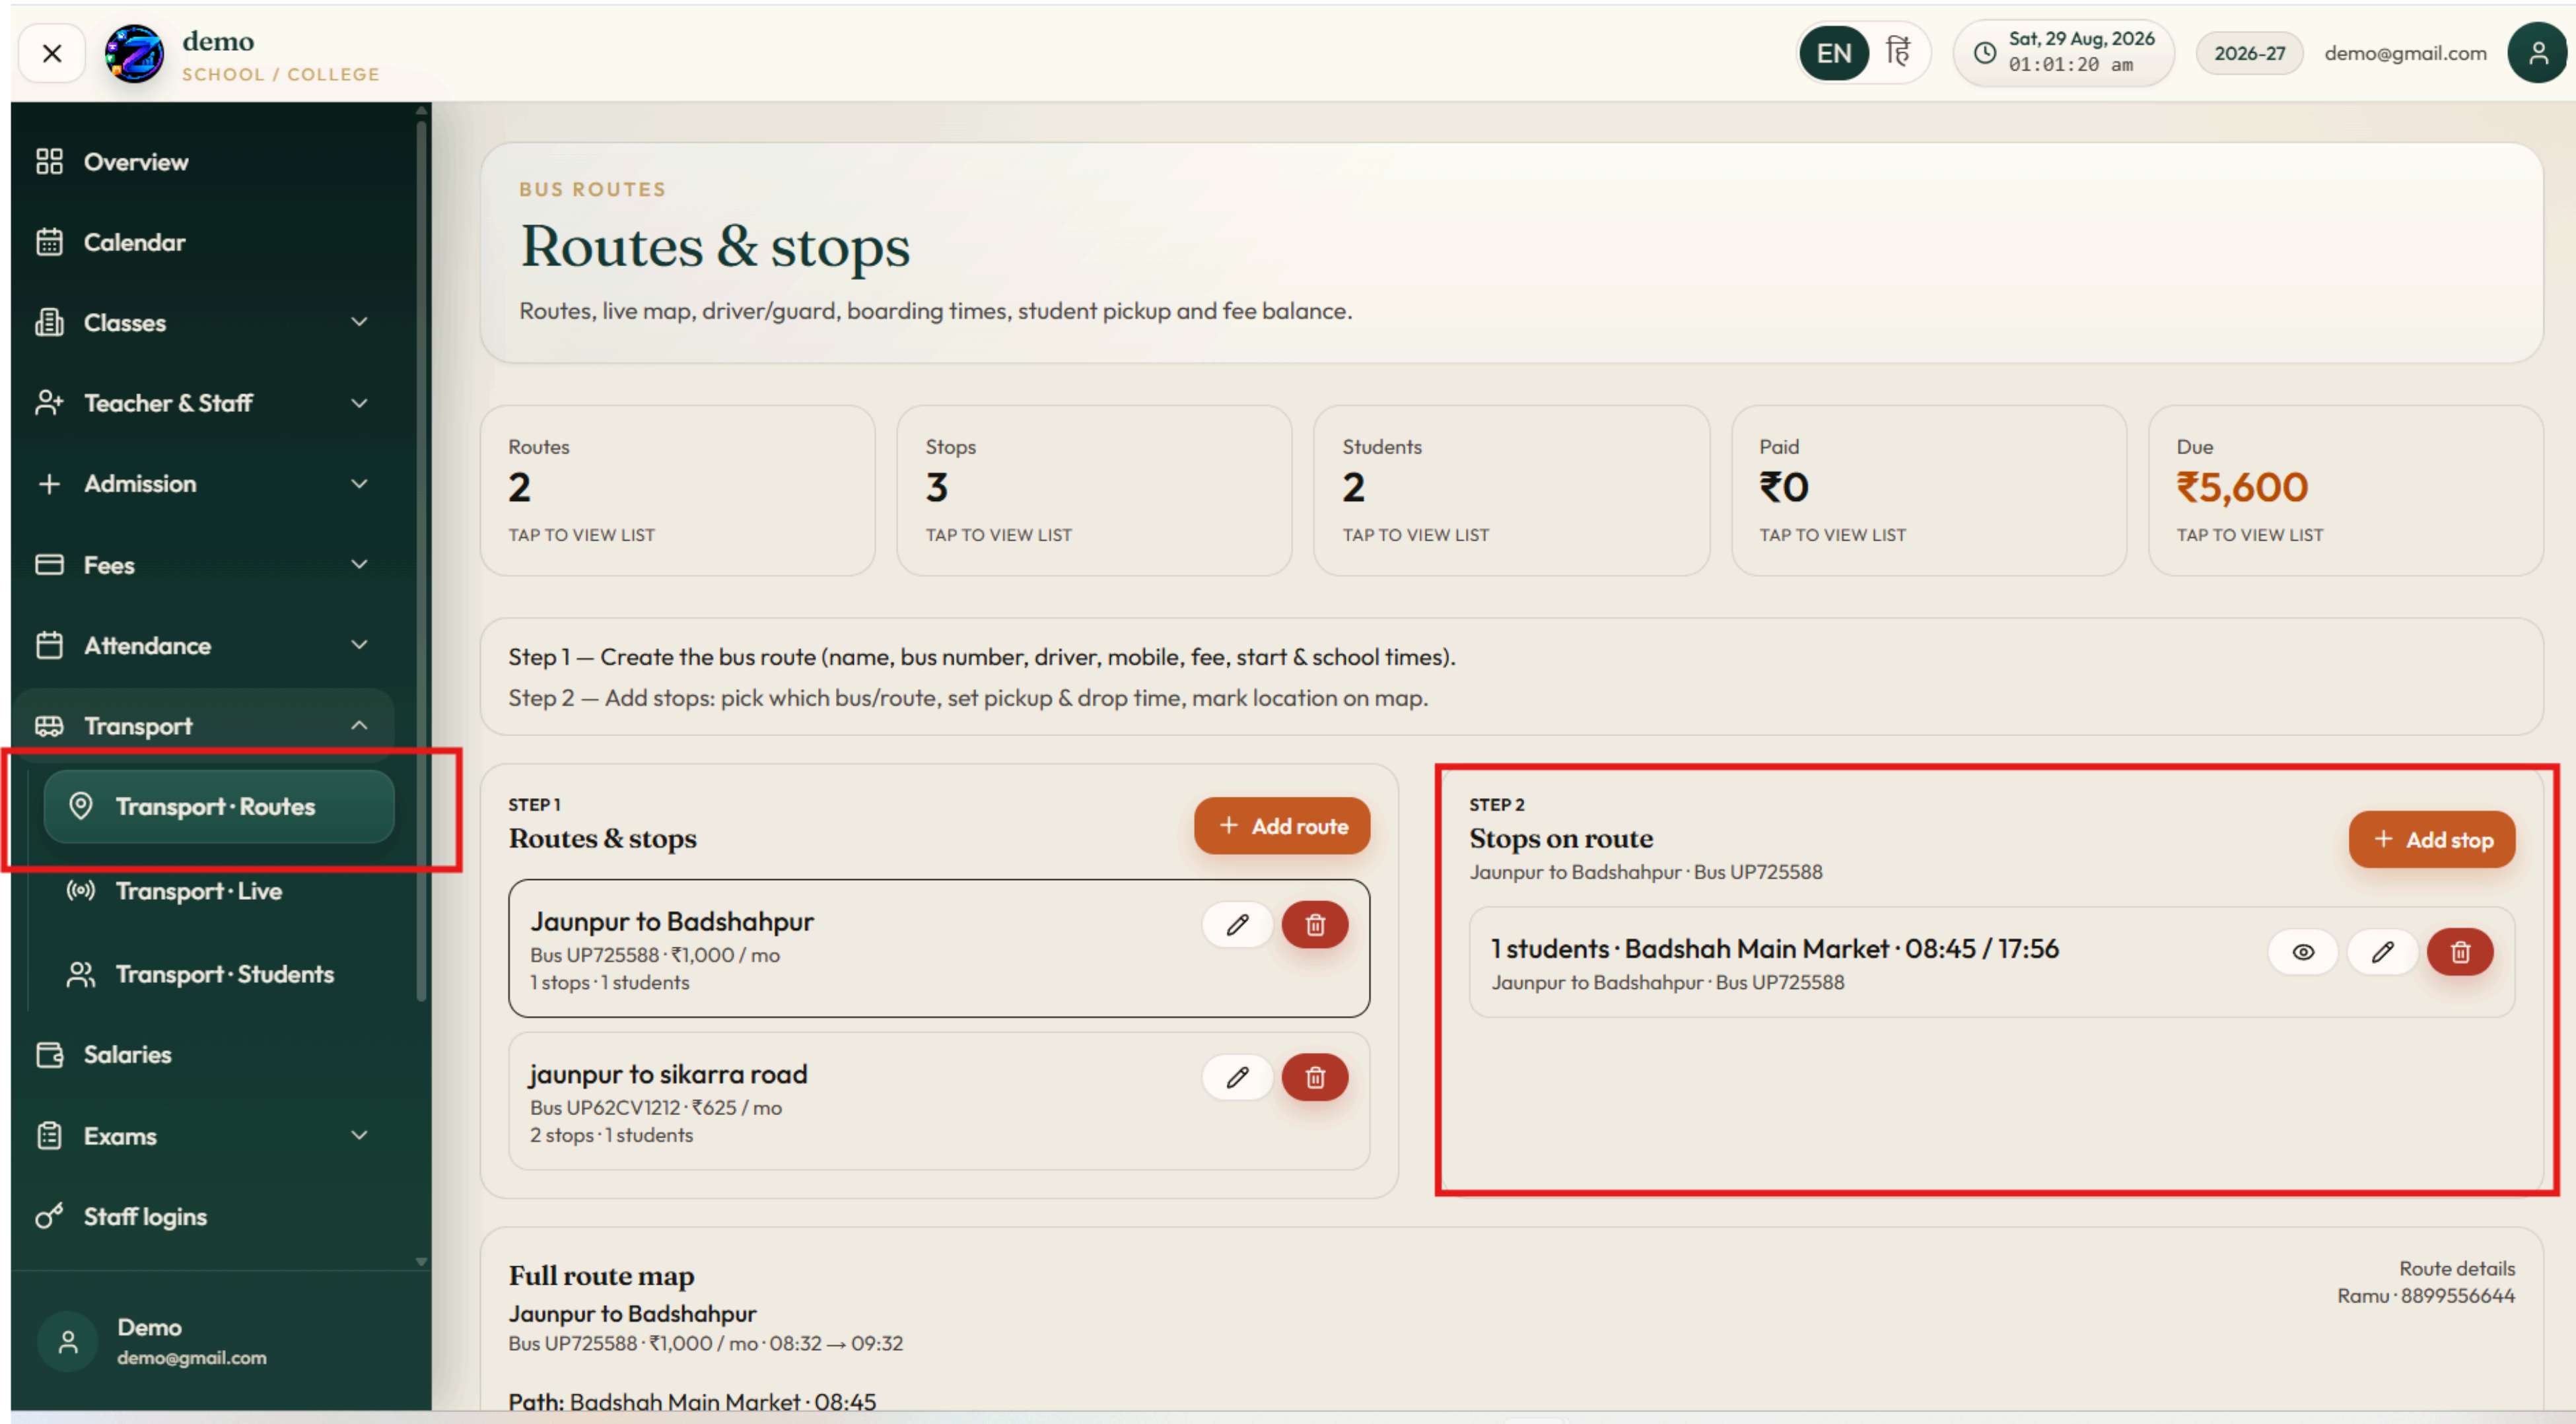Viewport: 2576px width, 1424px height.
Task: Switch language to English (EN)
Action: [x=1833, y=53]
